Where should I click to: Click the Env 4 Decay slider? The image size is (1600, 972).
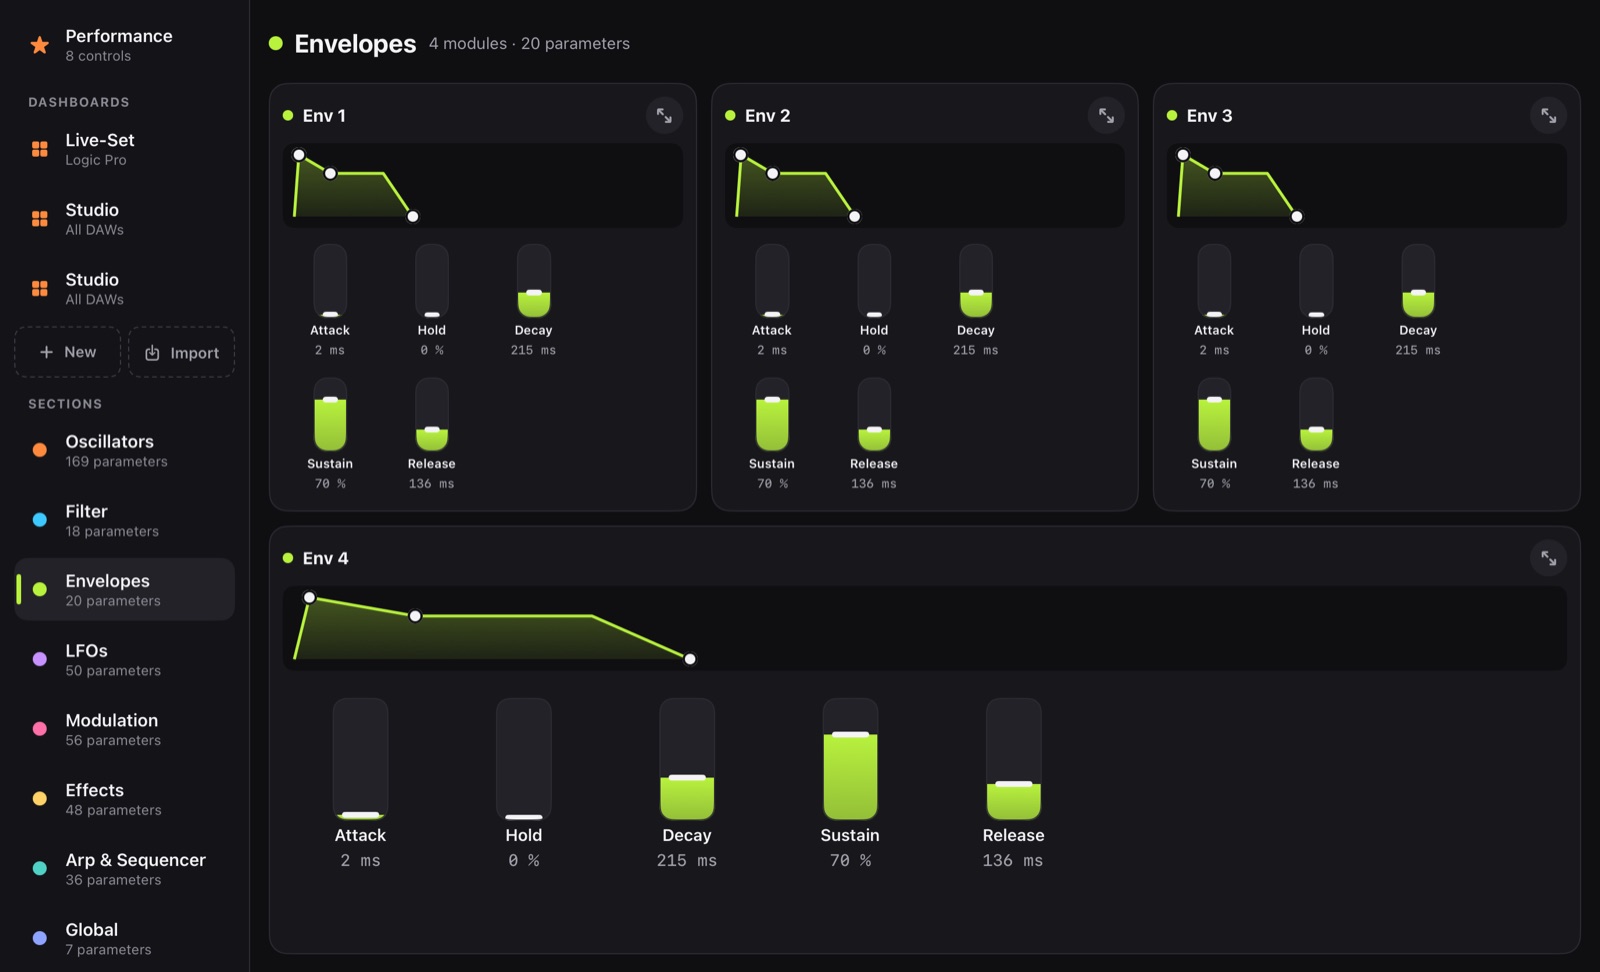[x=687, y=759]
